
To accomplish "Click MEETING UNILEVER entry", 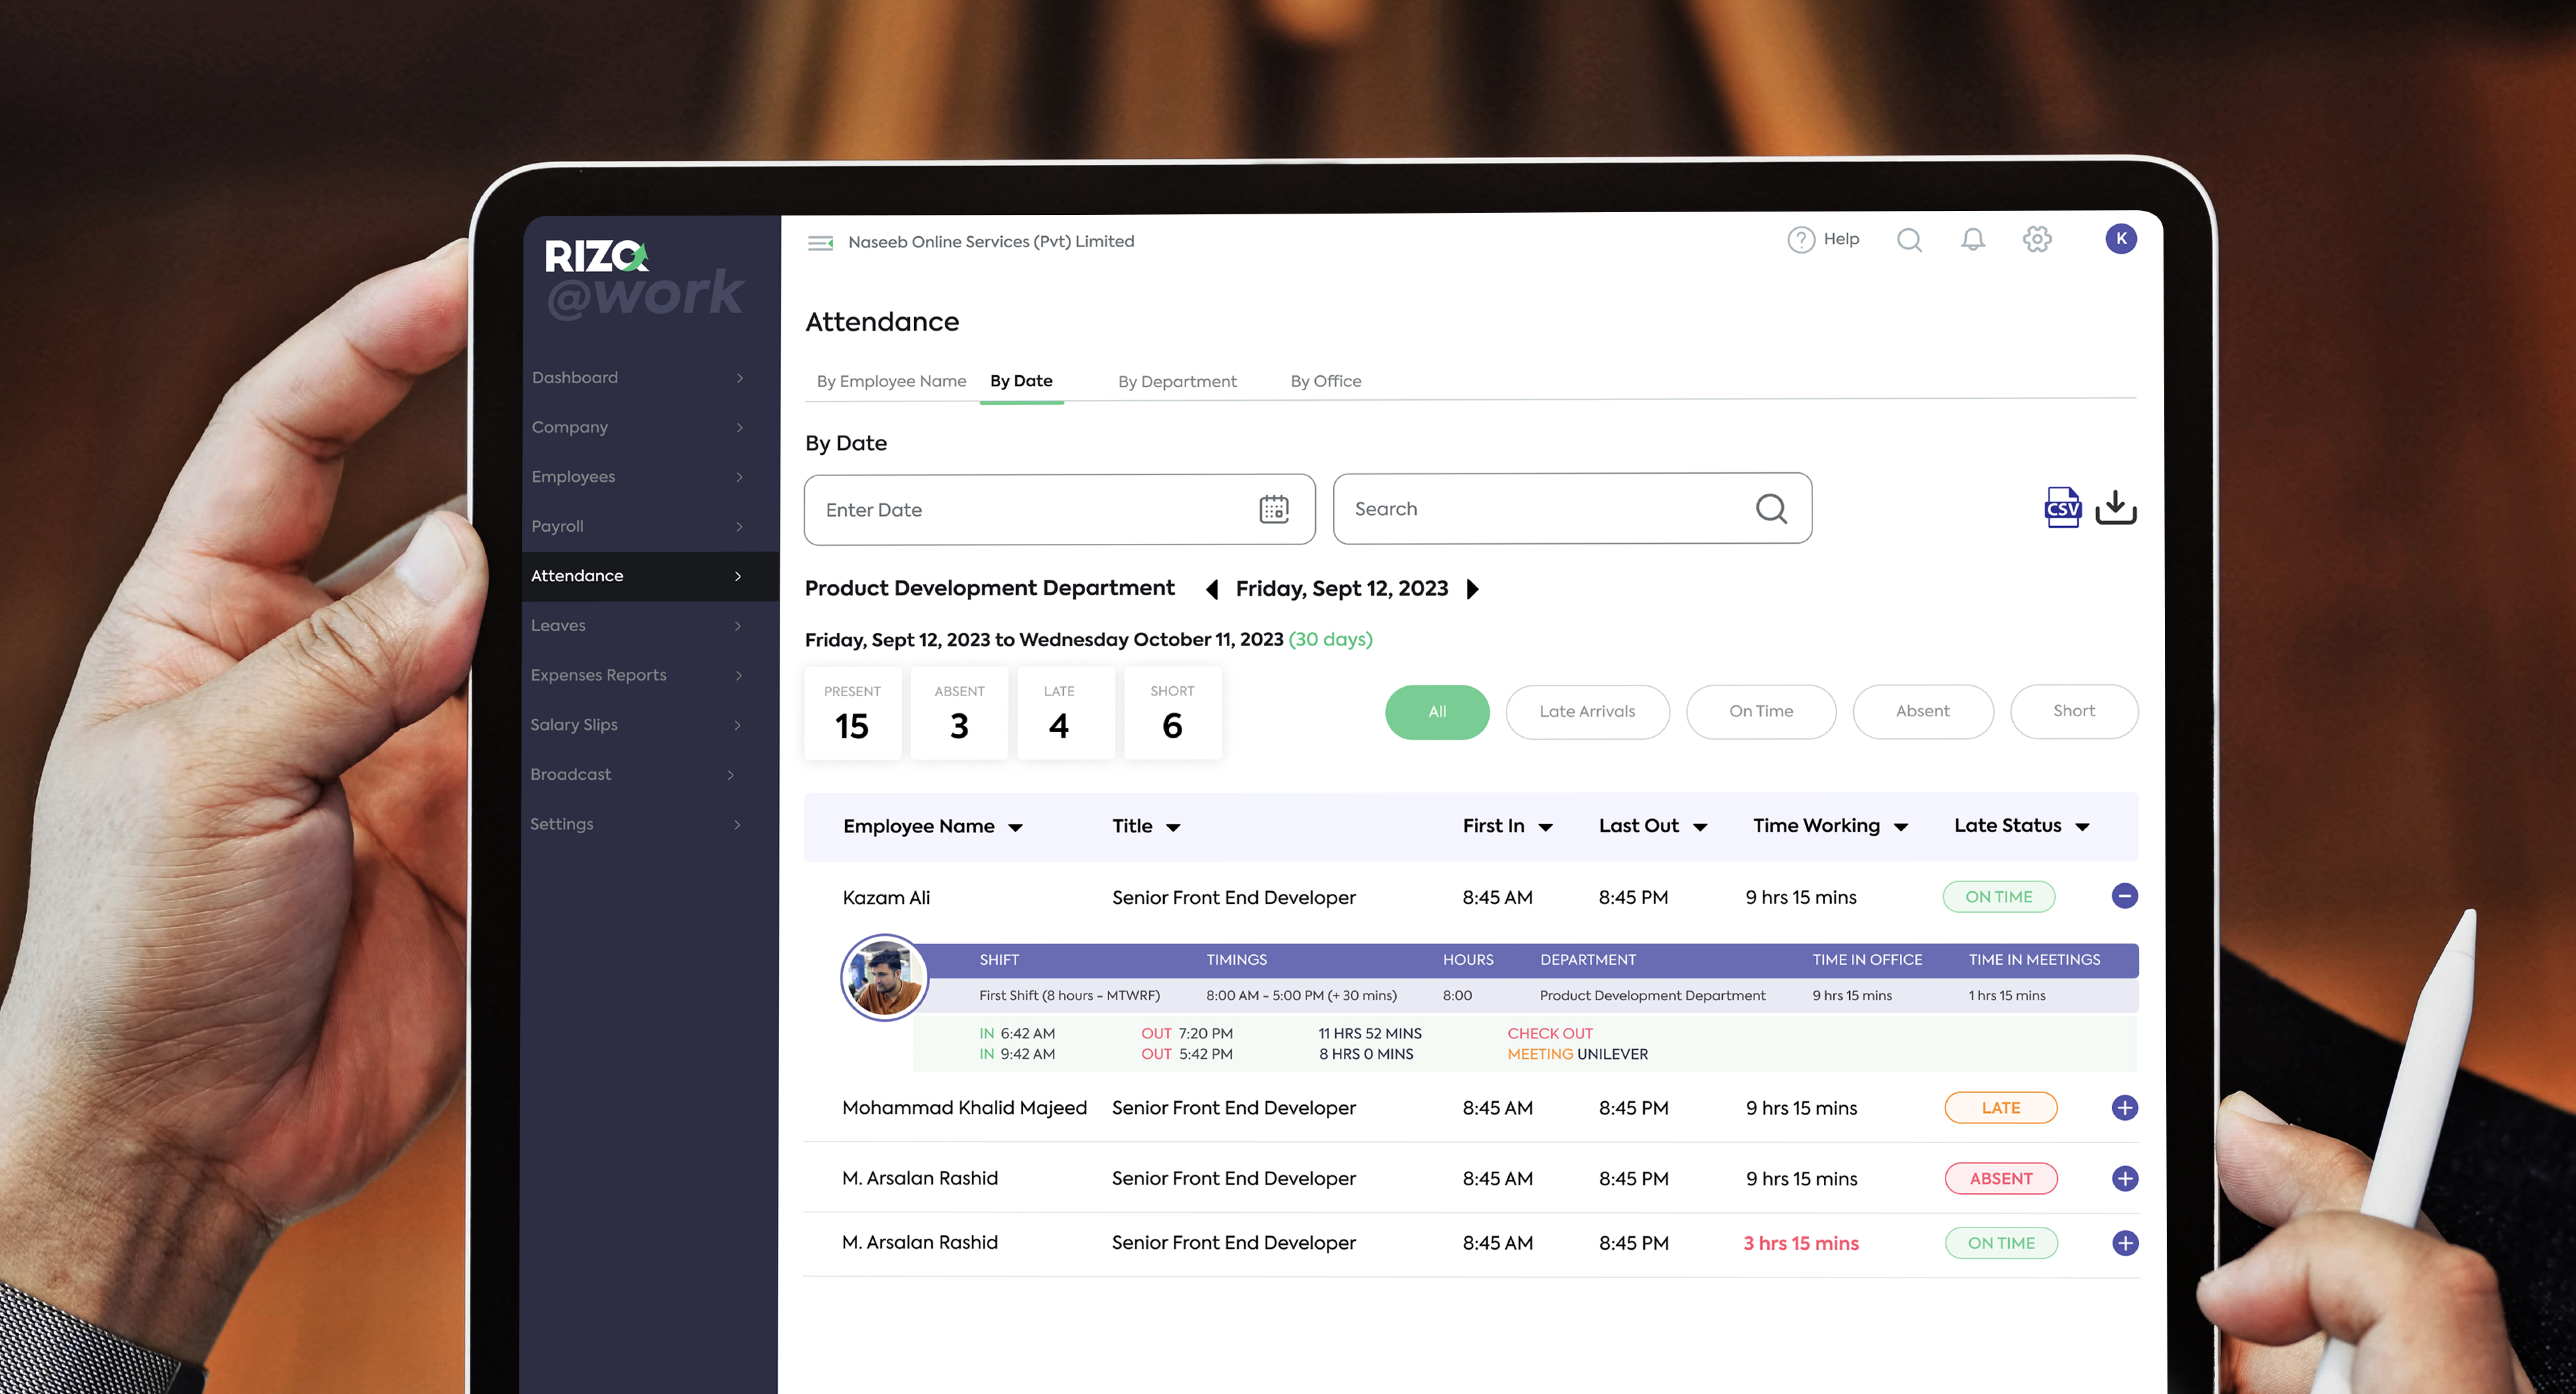I will coord(1577,1055).
